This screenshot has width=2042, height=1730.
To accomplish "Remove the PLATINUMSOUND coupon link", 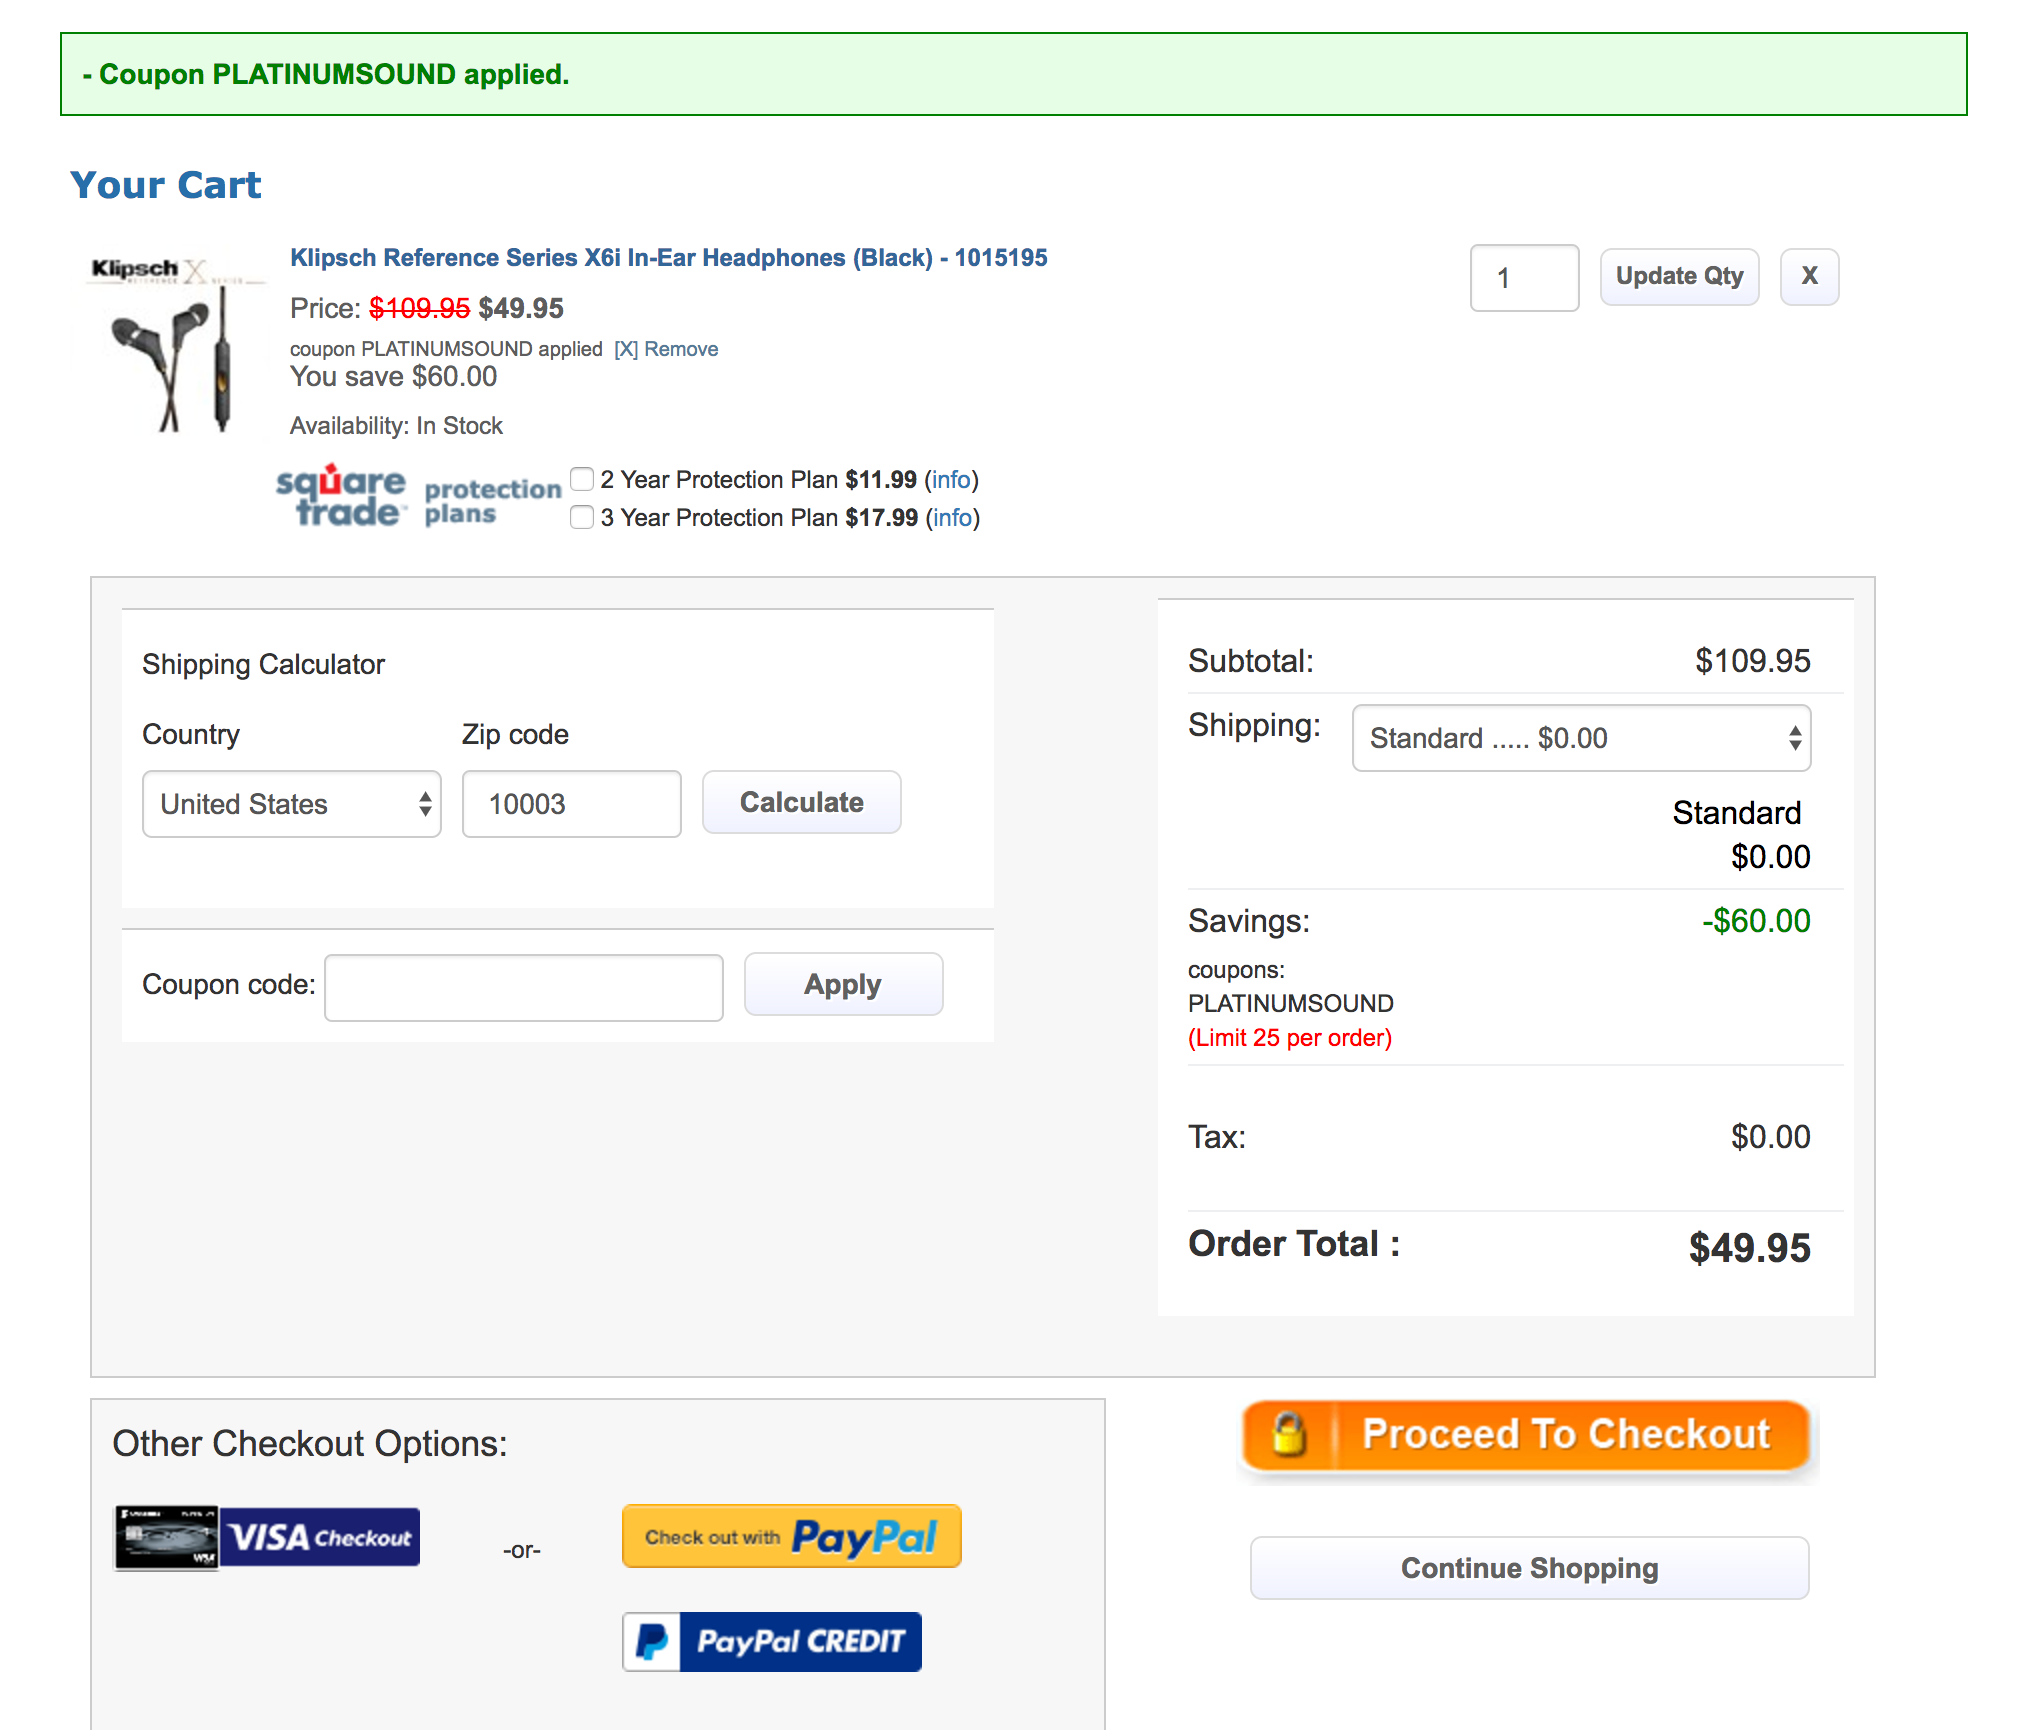I will point(666,349).
